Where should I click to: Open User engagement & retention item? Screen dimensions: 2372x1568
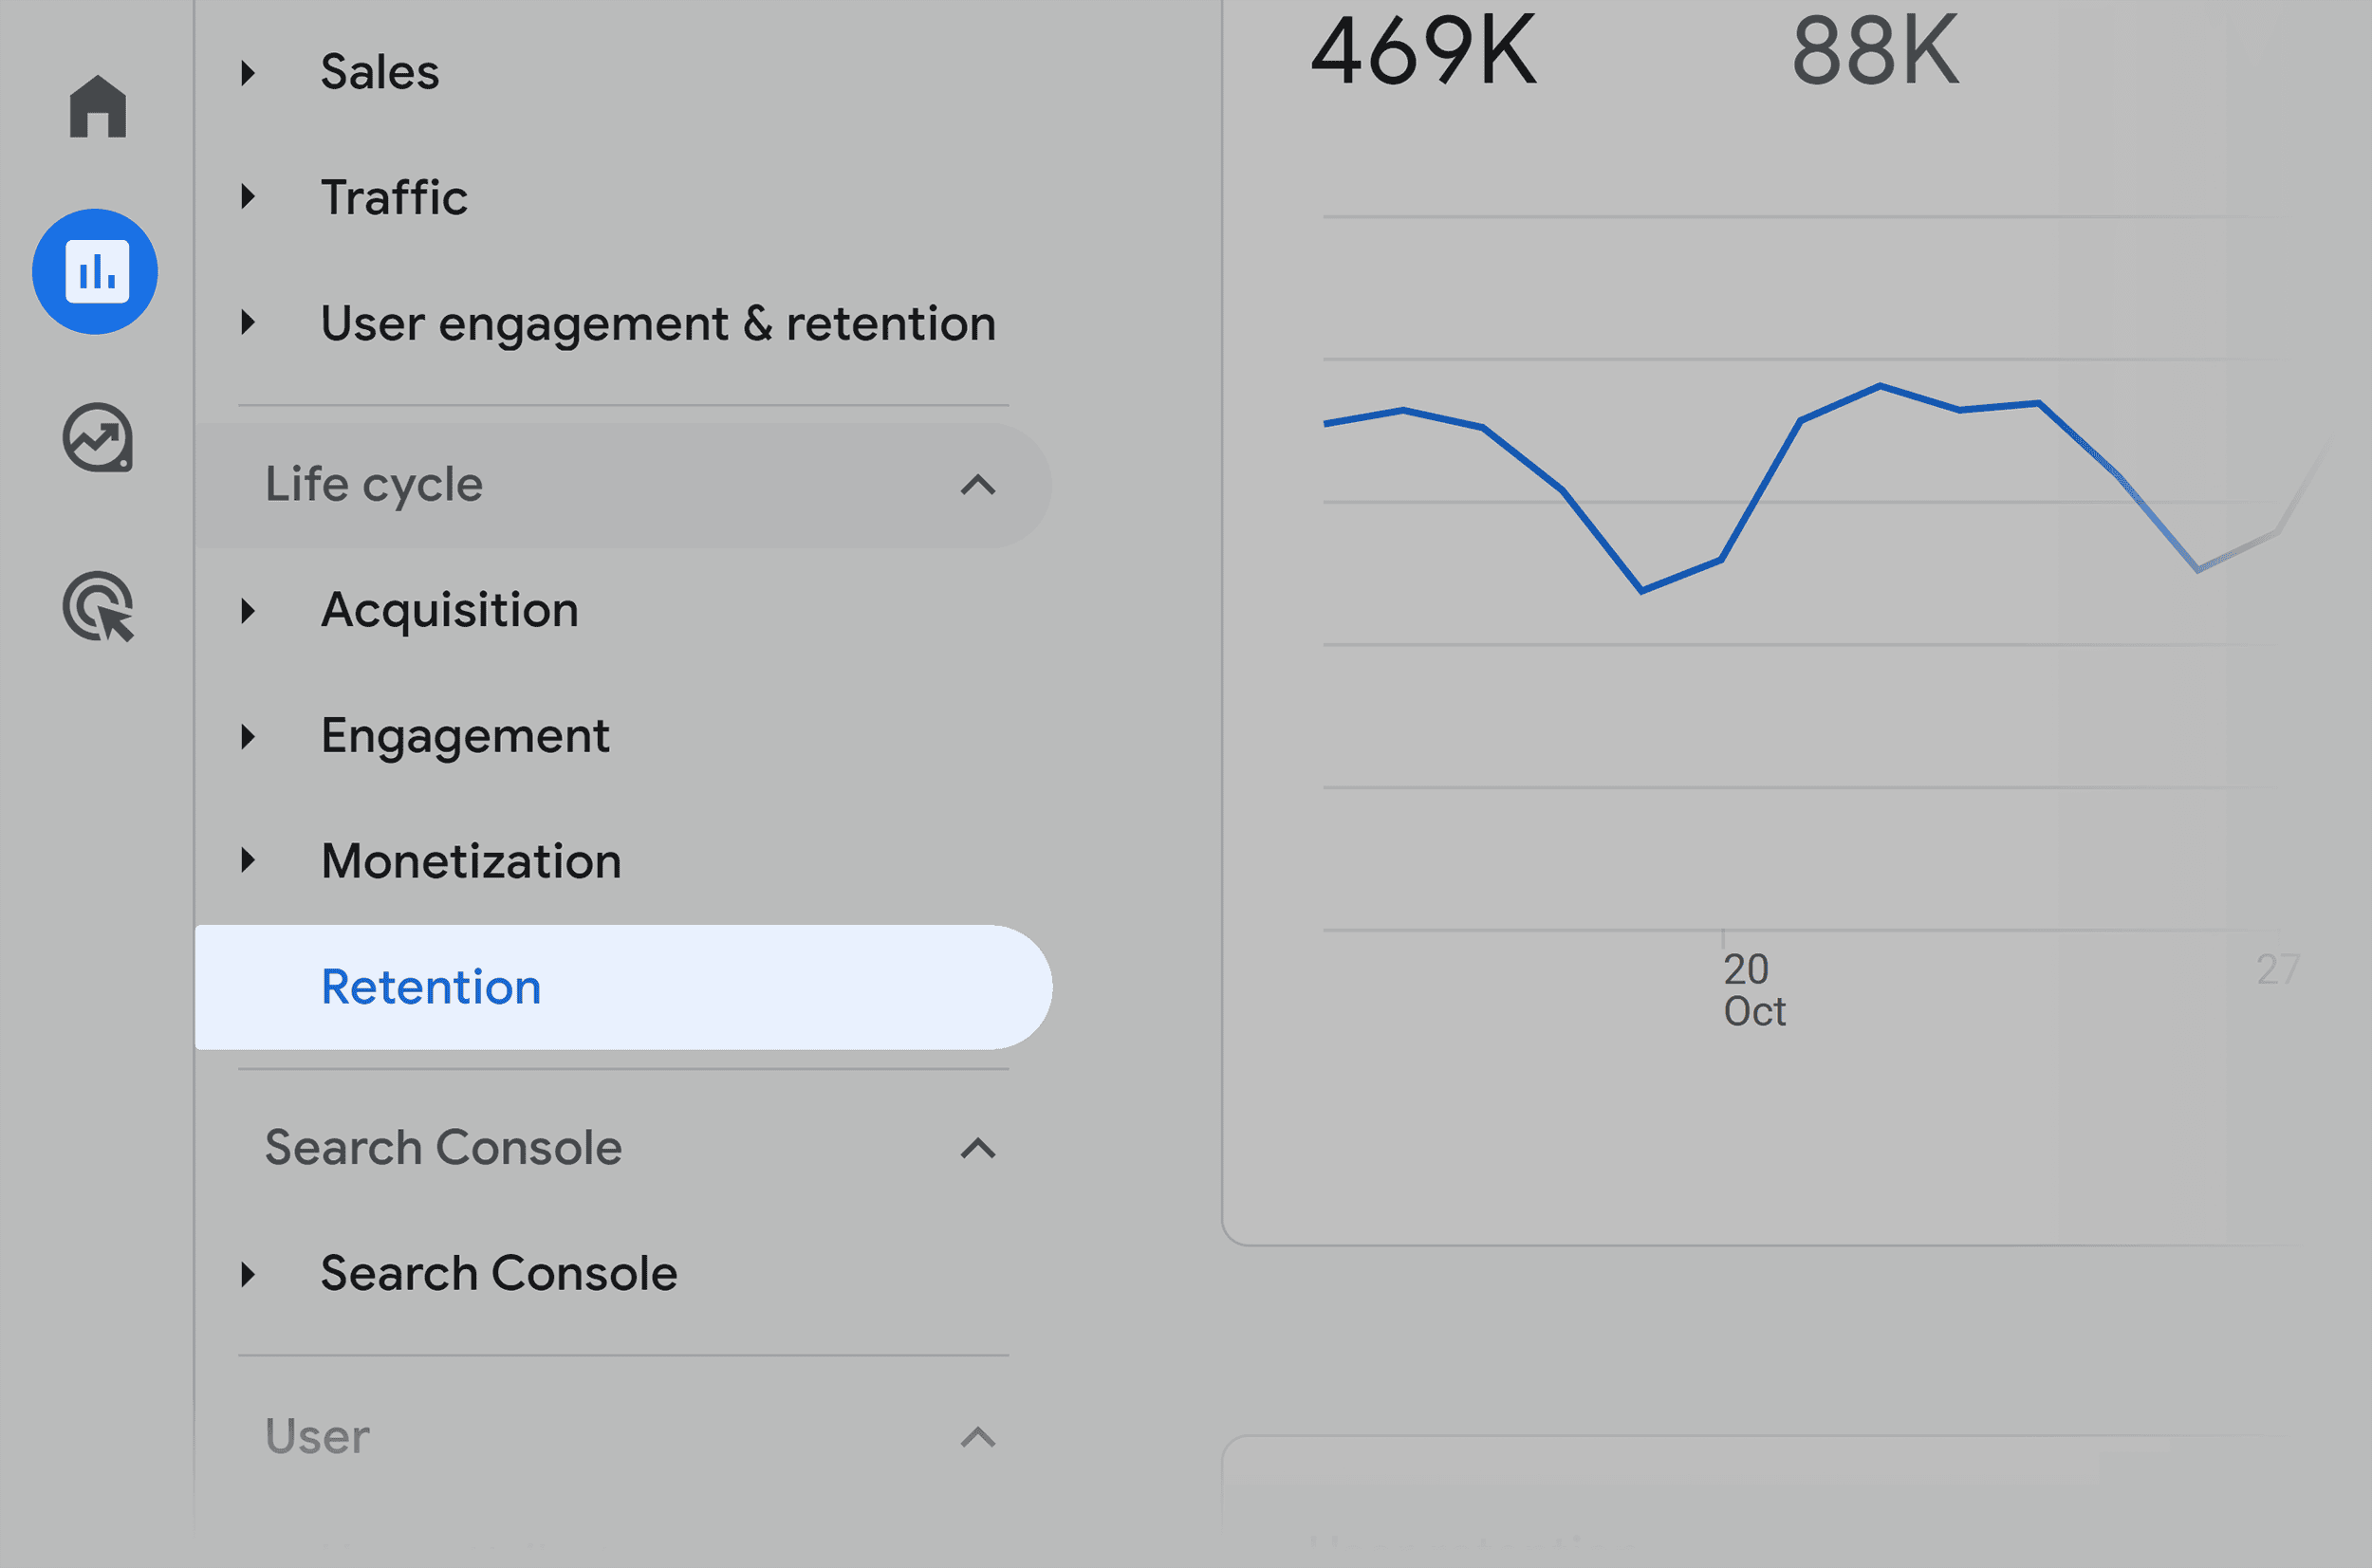tap(658, 323)
